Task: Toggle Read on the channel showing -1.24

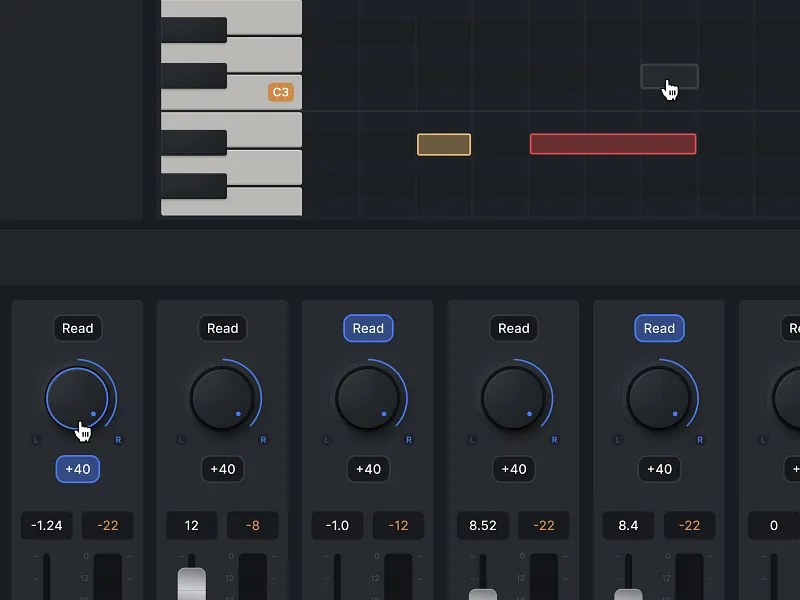Action: pos(78,328)
